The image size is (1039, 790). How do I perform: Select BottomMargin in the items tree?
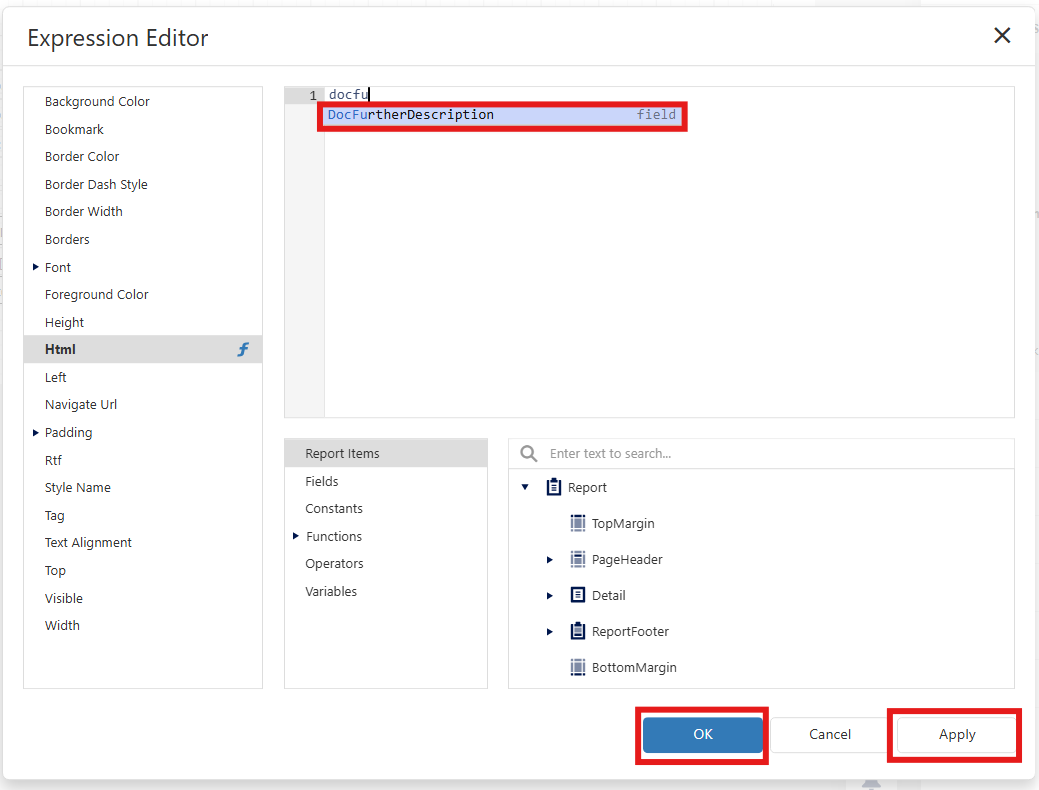(x=634, y=667)
